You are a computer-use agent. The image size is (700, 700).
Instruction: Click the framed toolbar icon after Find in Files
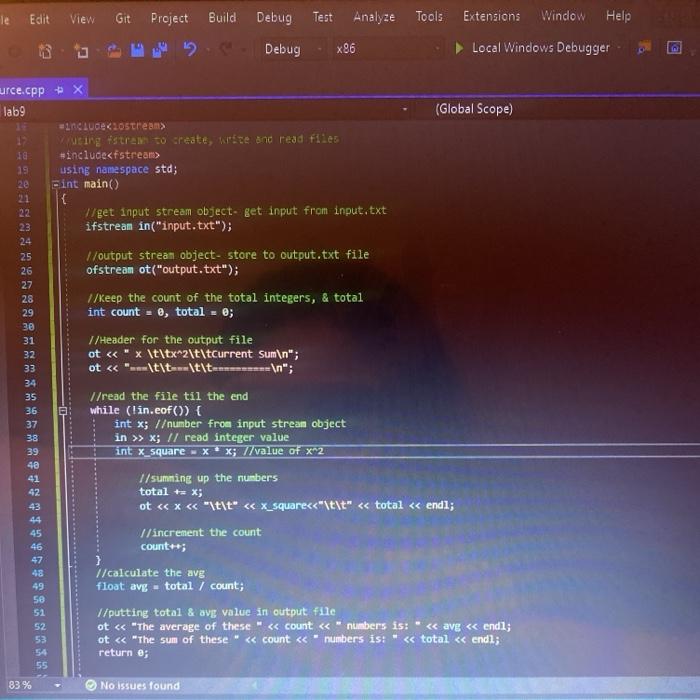tap(674, 47)
